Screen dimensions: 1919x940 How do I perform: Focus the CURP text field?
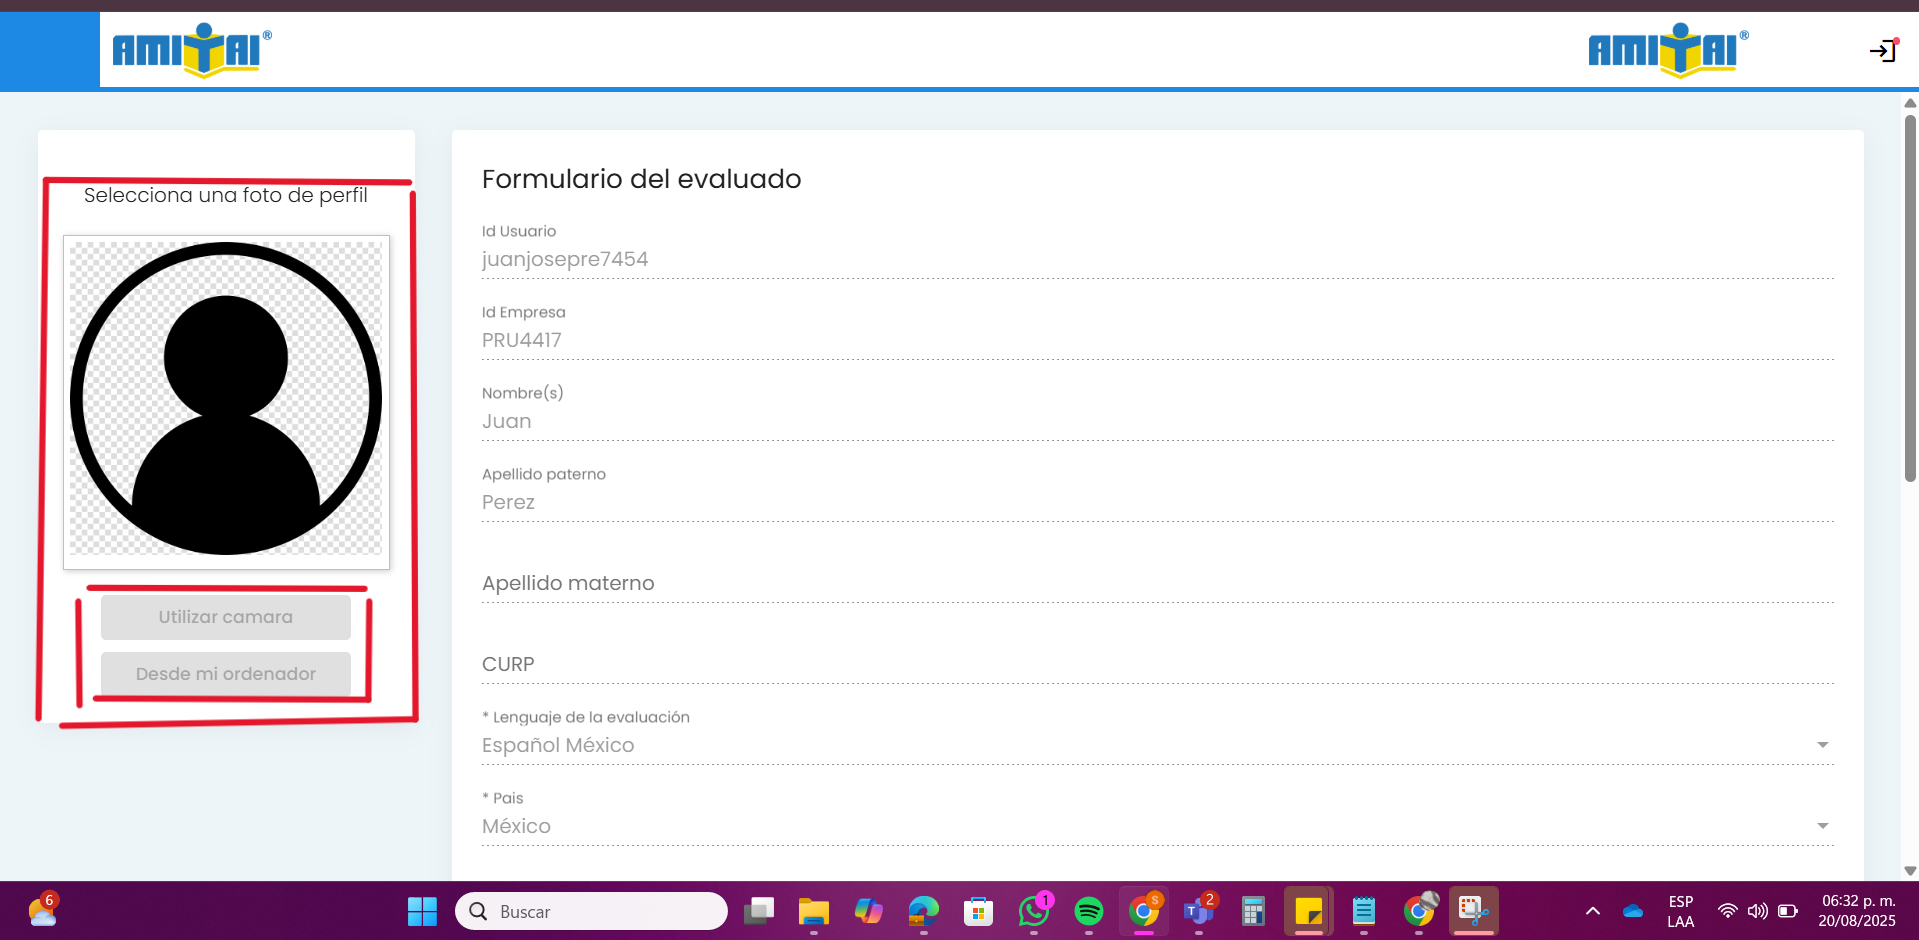tap(1157, 665)
